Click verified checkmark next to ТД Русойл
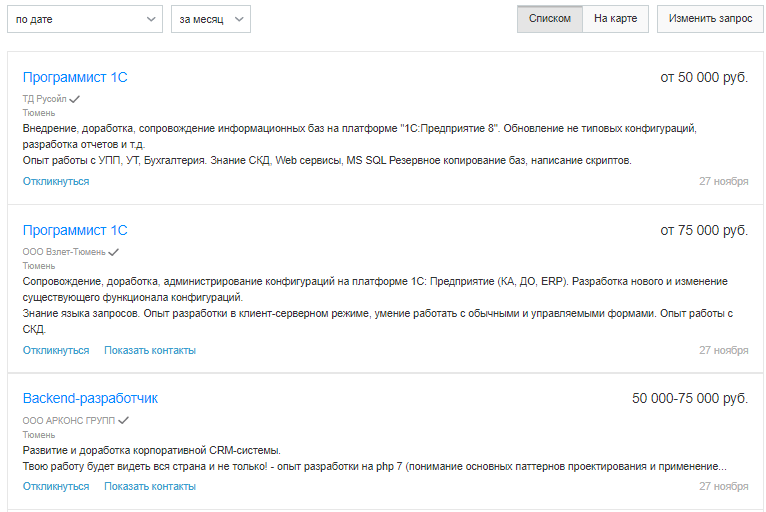This screenshot has height=512, width=766. click(x=75, y=99)
